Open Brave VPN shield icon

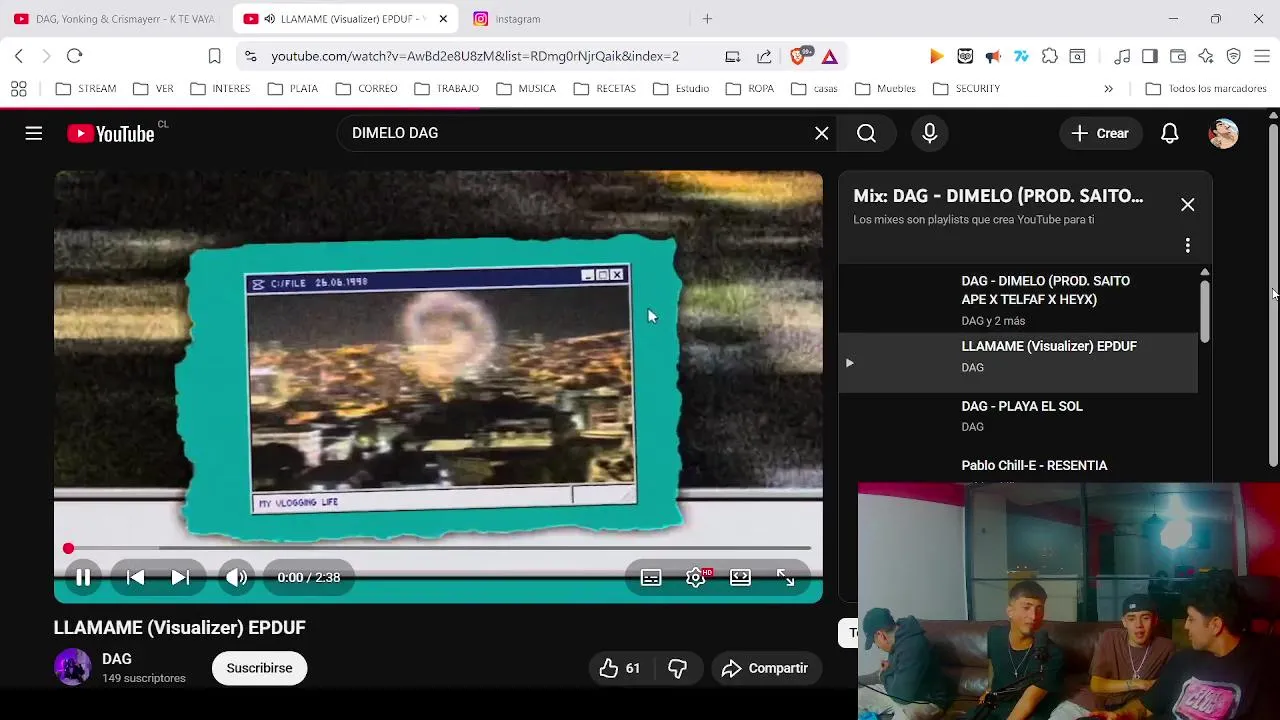click(1234, 56)
